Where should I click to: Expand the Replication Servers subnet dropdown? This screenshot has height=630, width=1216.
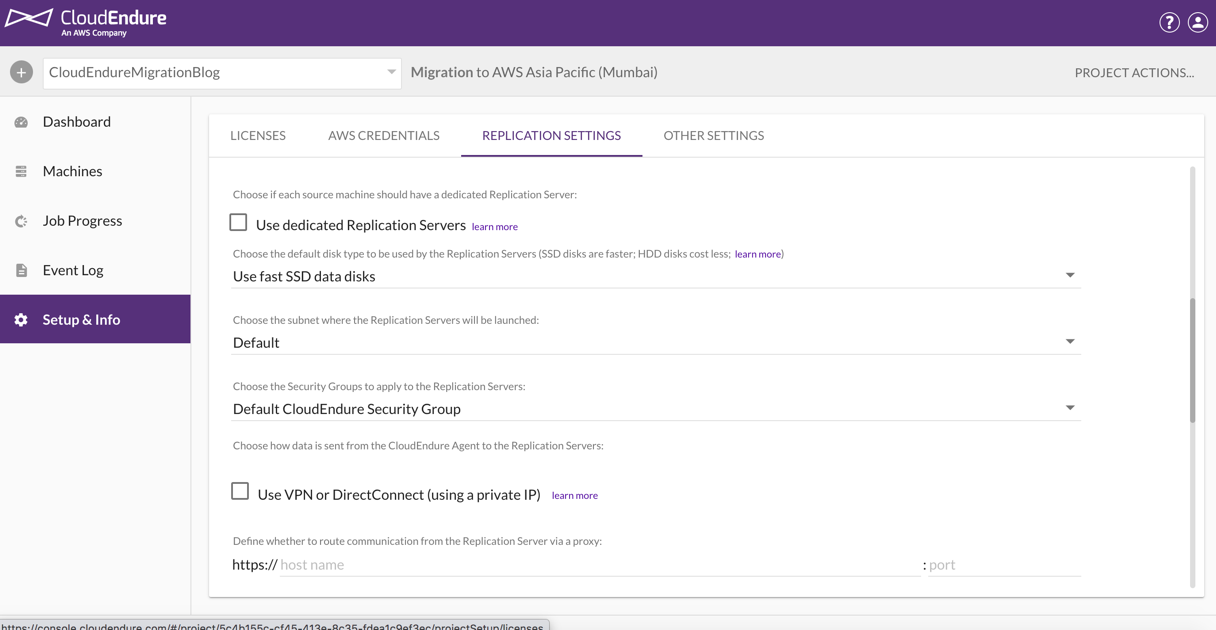pos(1070,341)
